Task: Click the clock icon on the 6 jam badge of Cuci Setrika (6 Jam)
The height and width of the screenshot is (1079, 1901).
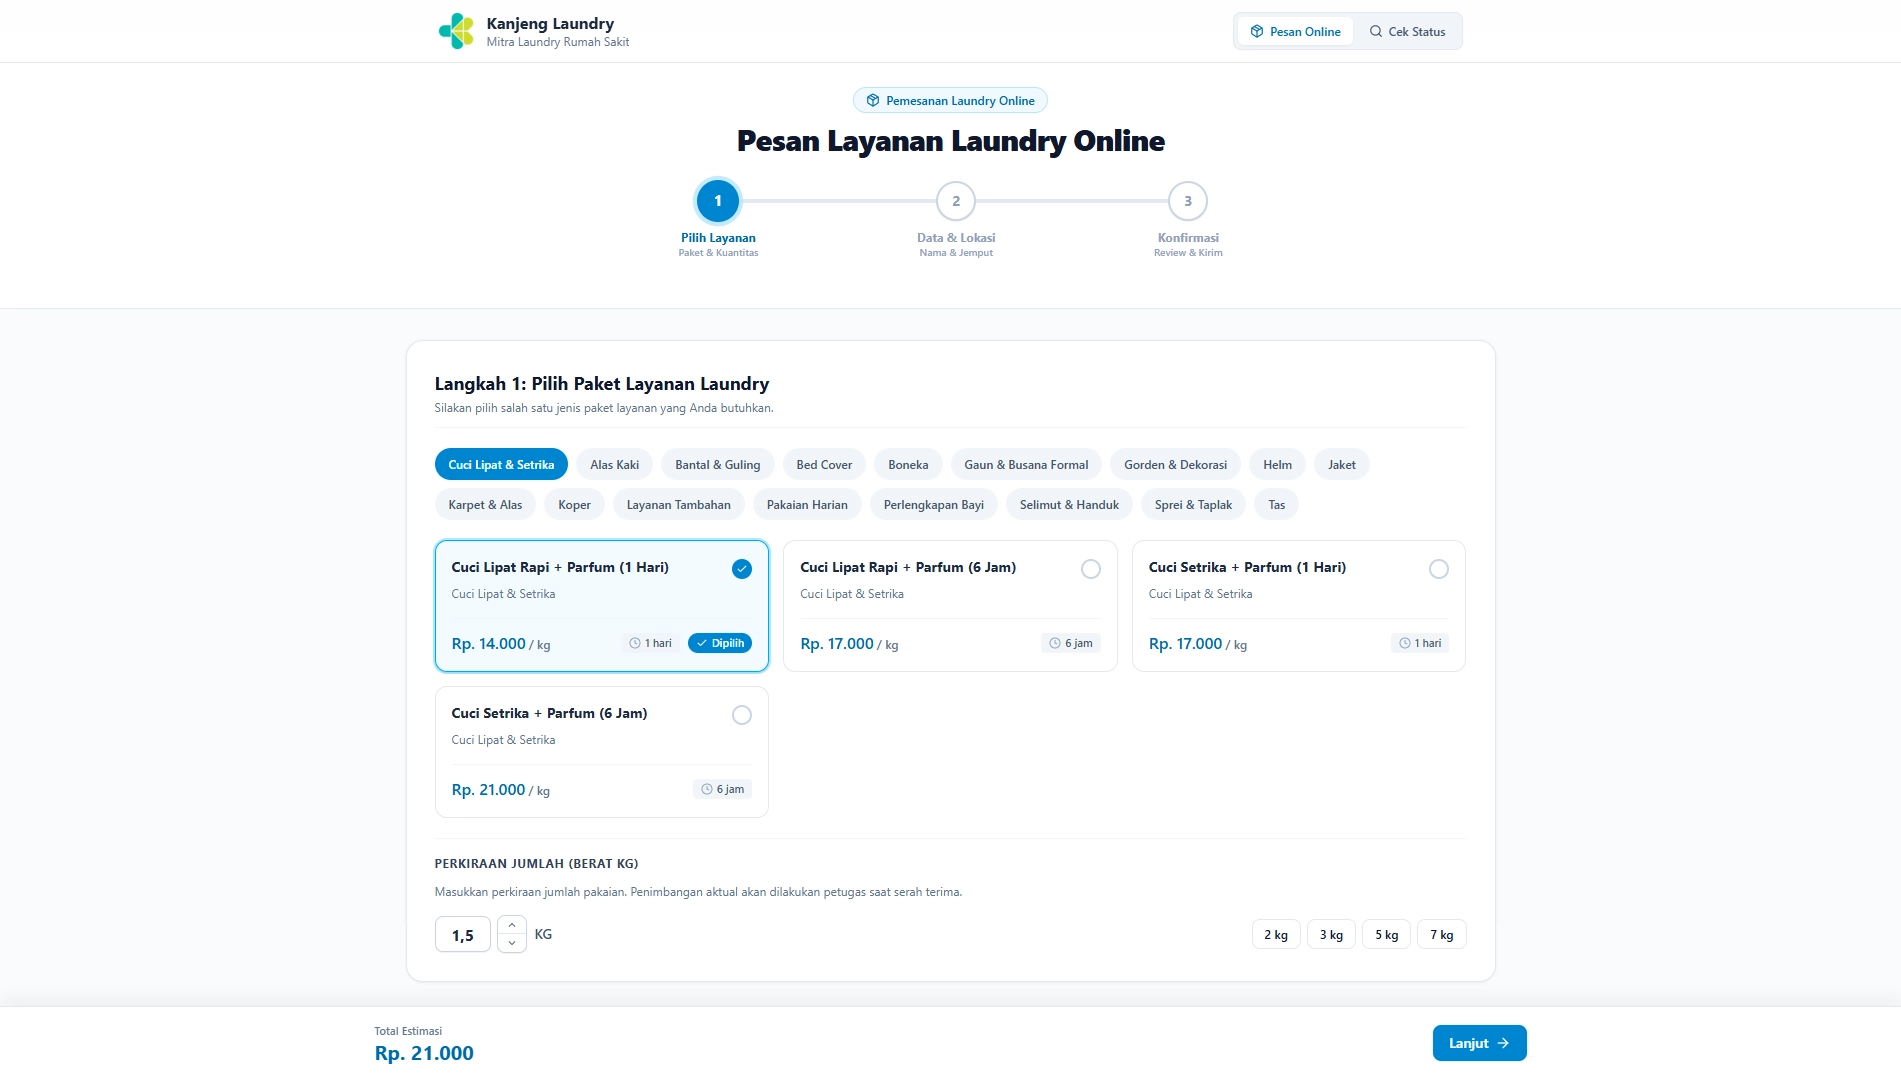Action: [707, 789]
